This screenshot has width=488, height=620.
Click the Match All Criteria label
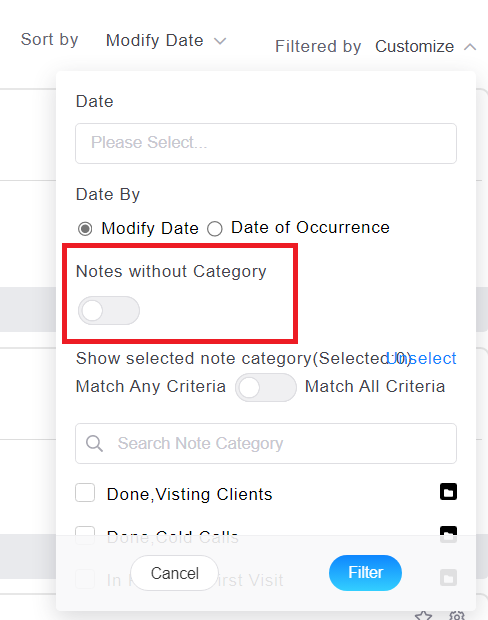point(375,386)
